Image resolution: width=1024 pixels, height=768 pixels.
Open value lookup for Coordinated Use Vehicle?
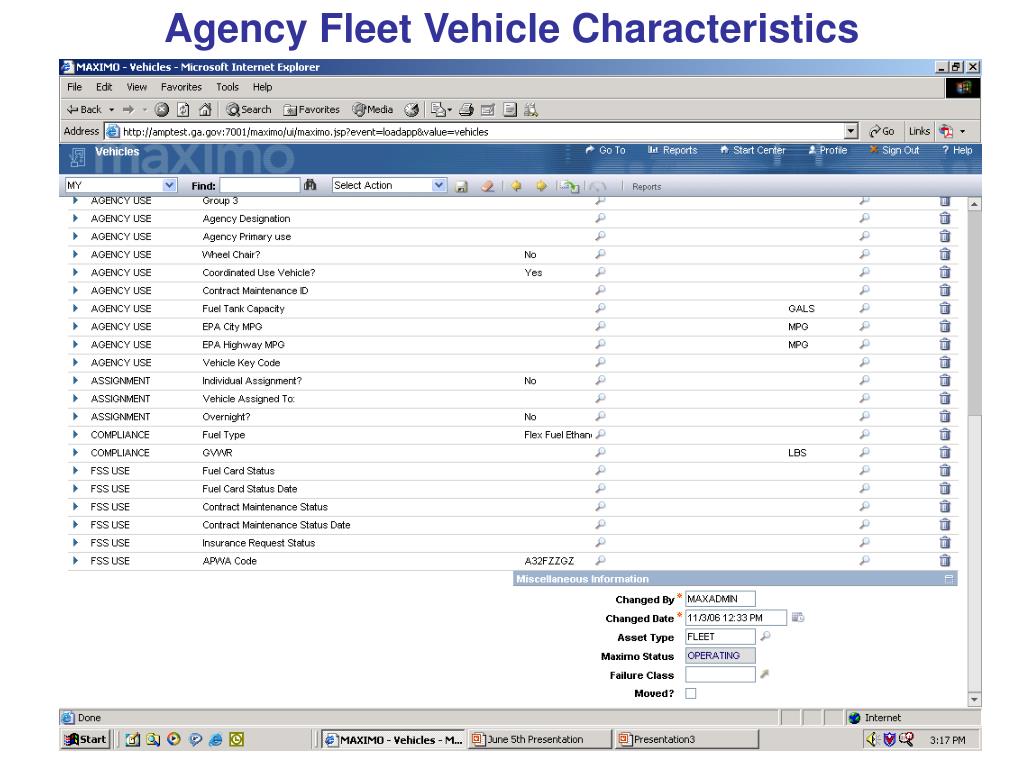[x=601, y=272]
